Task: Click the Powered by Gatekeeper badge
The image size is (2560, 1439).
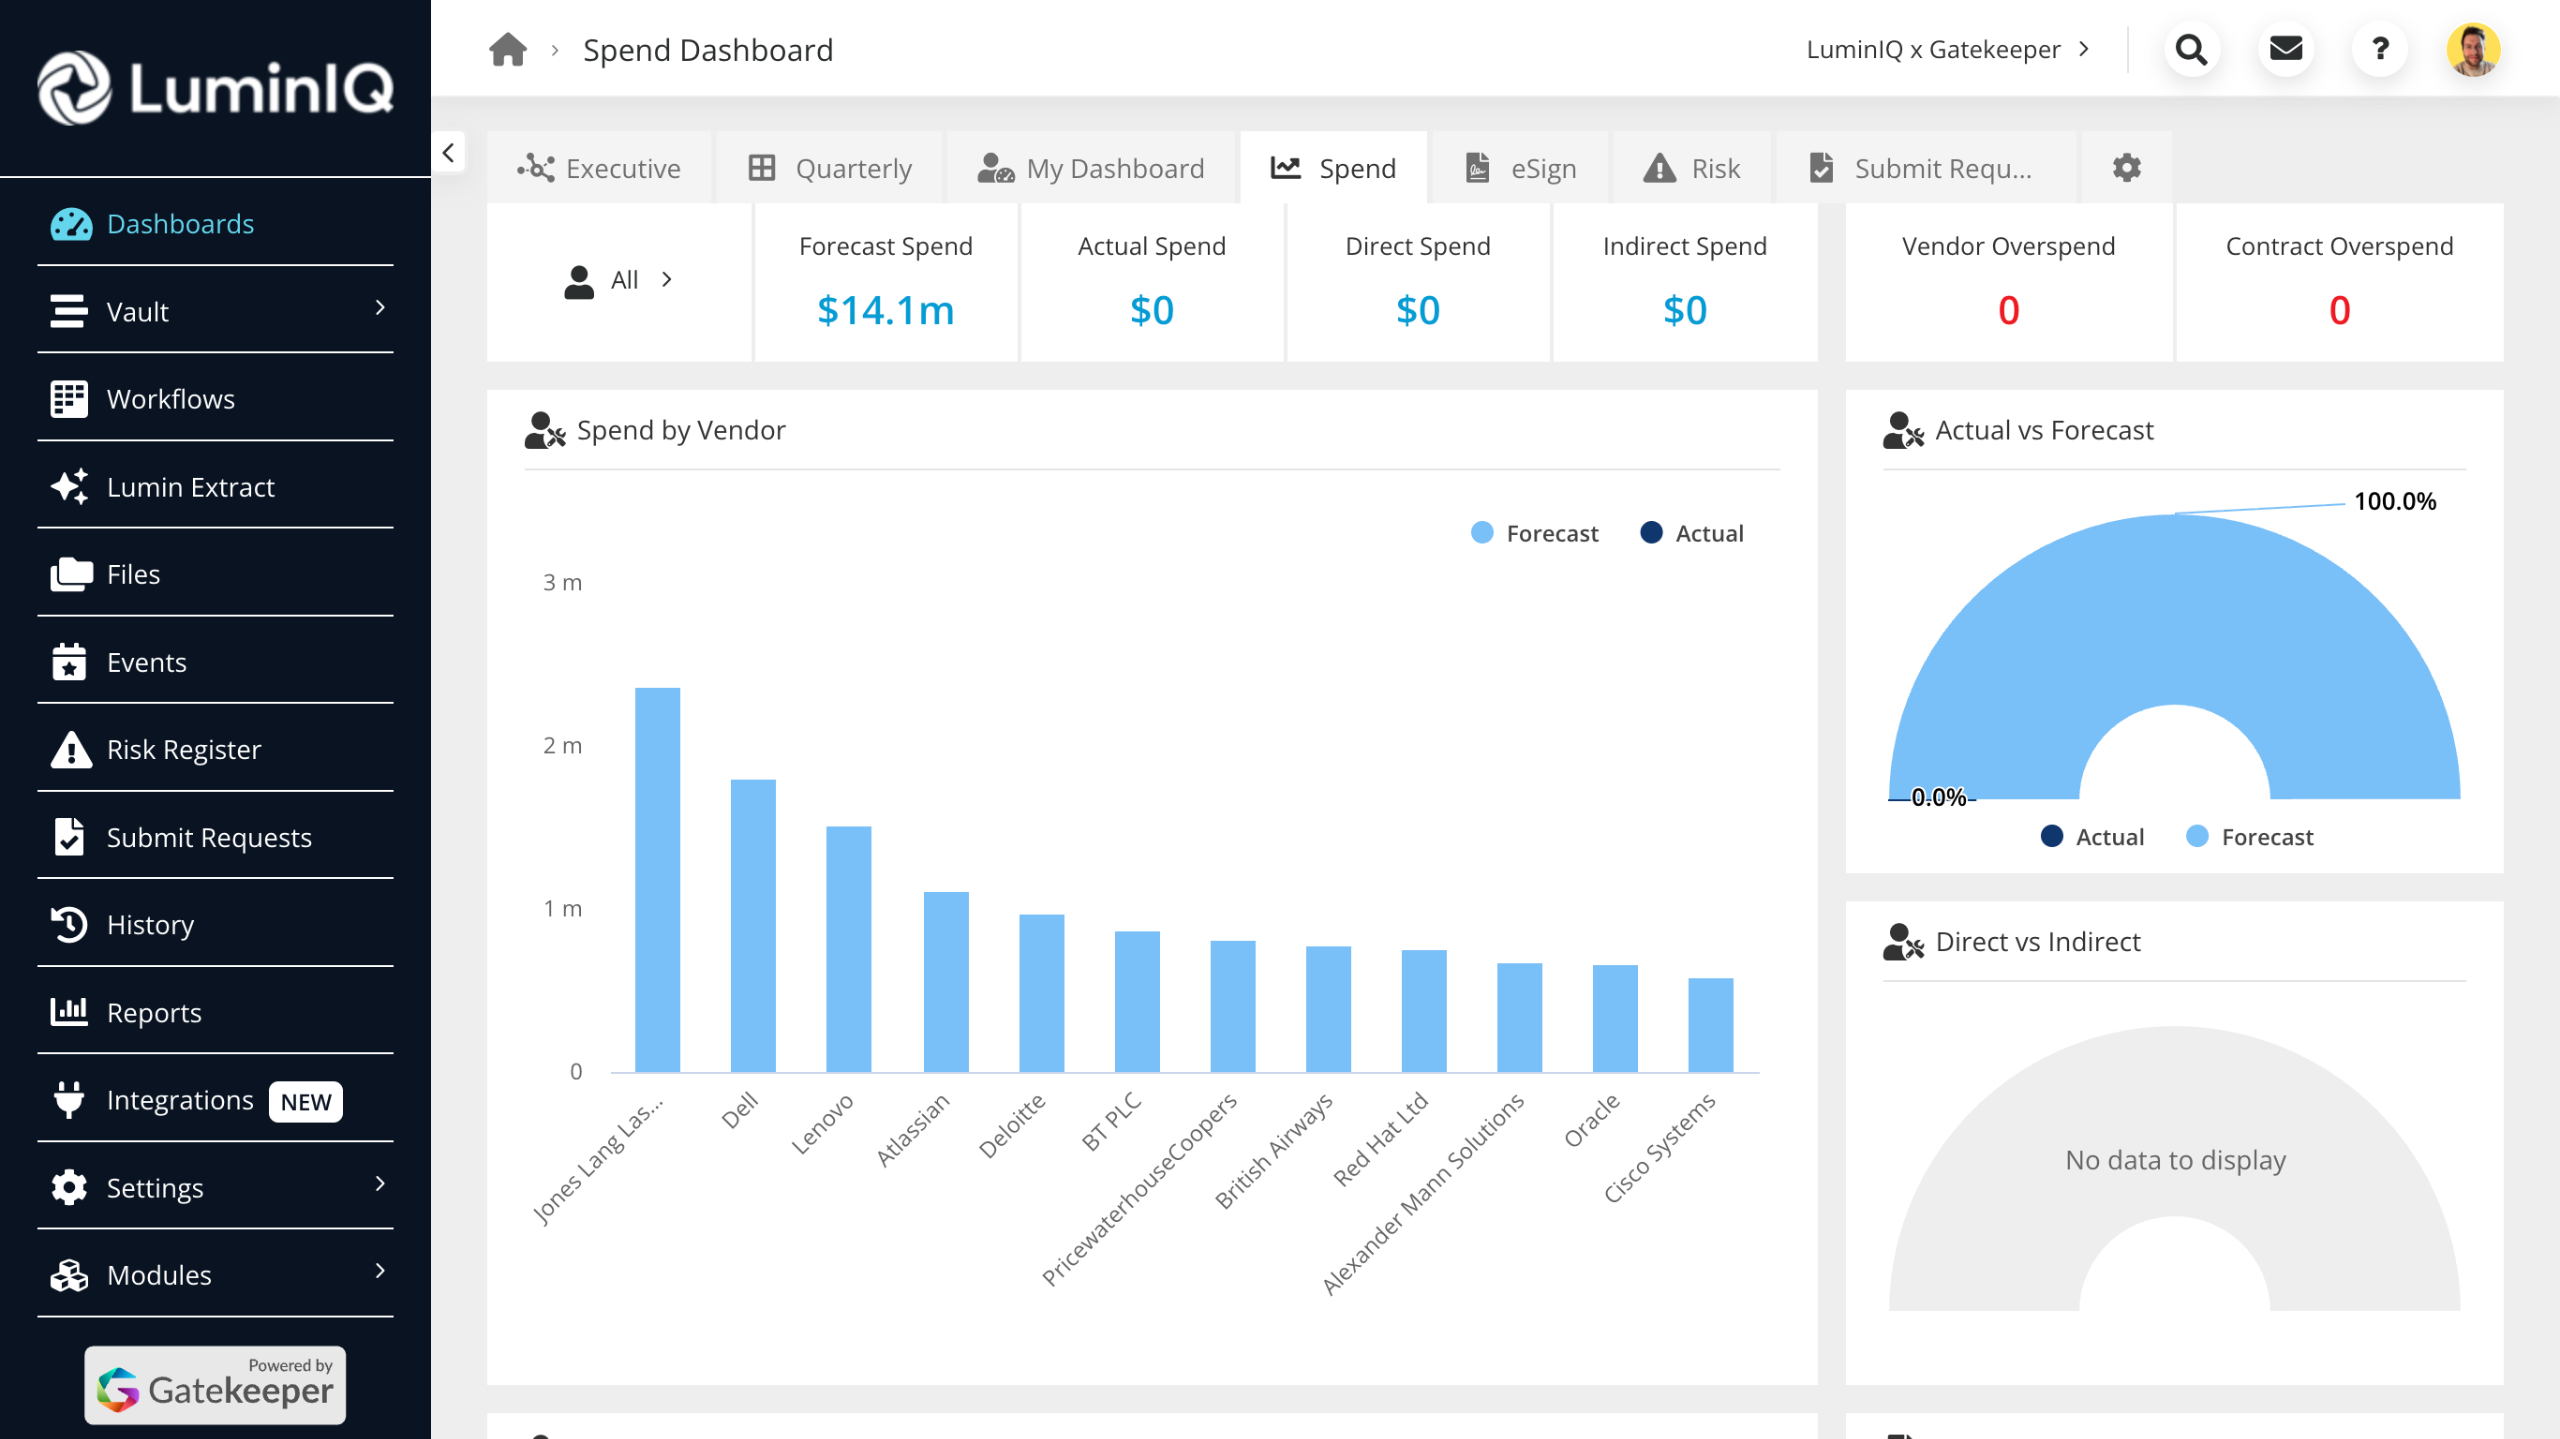Action: pyautogui.click(x=215, y=1384)
